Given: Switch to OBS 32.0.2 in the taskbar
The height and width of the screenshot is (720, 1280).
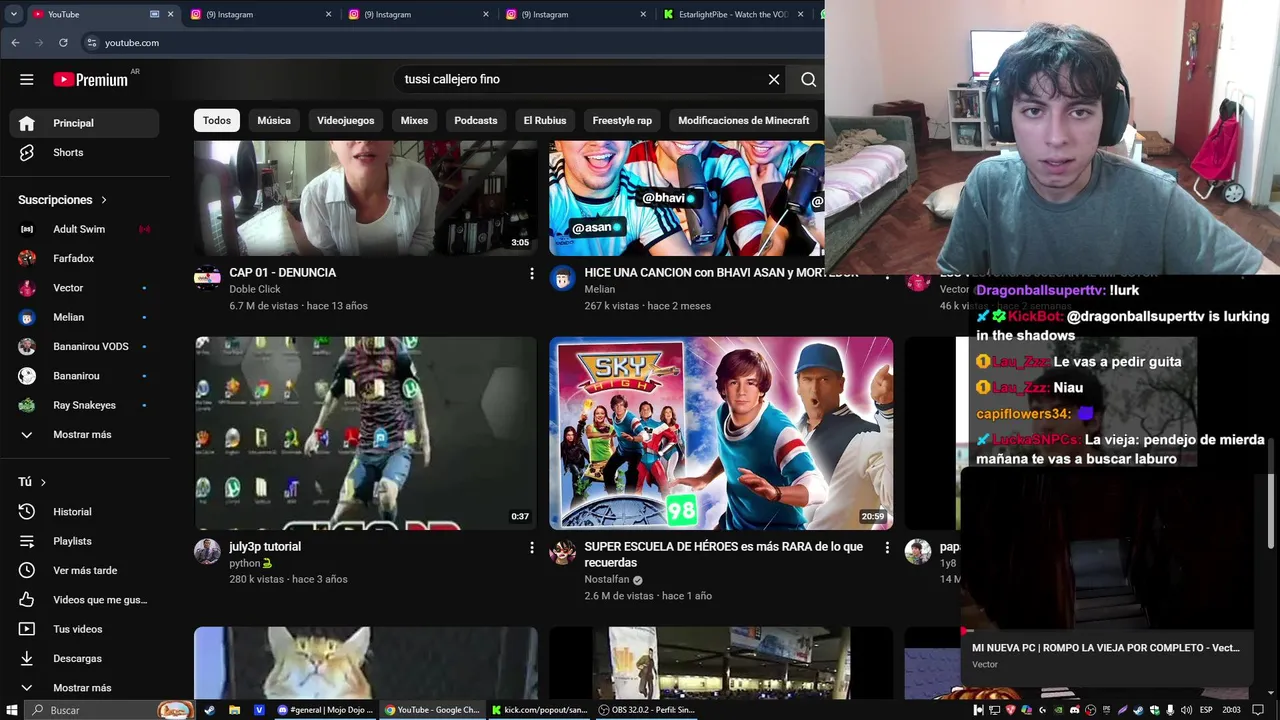Looking at the screenshot, I should pyautogui.click(x=646, y=710).
